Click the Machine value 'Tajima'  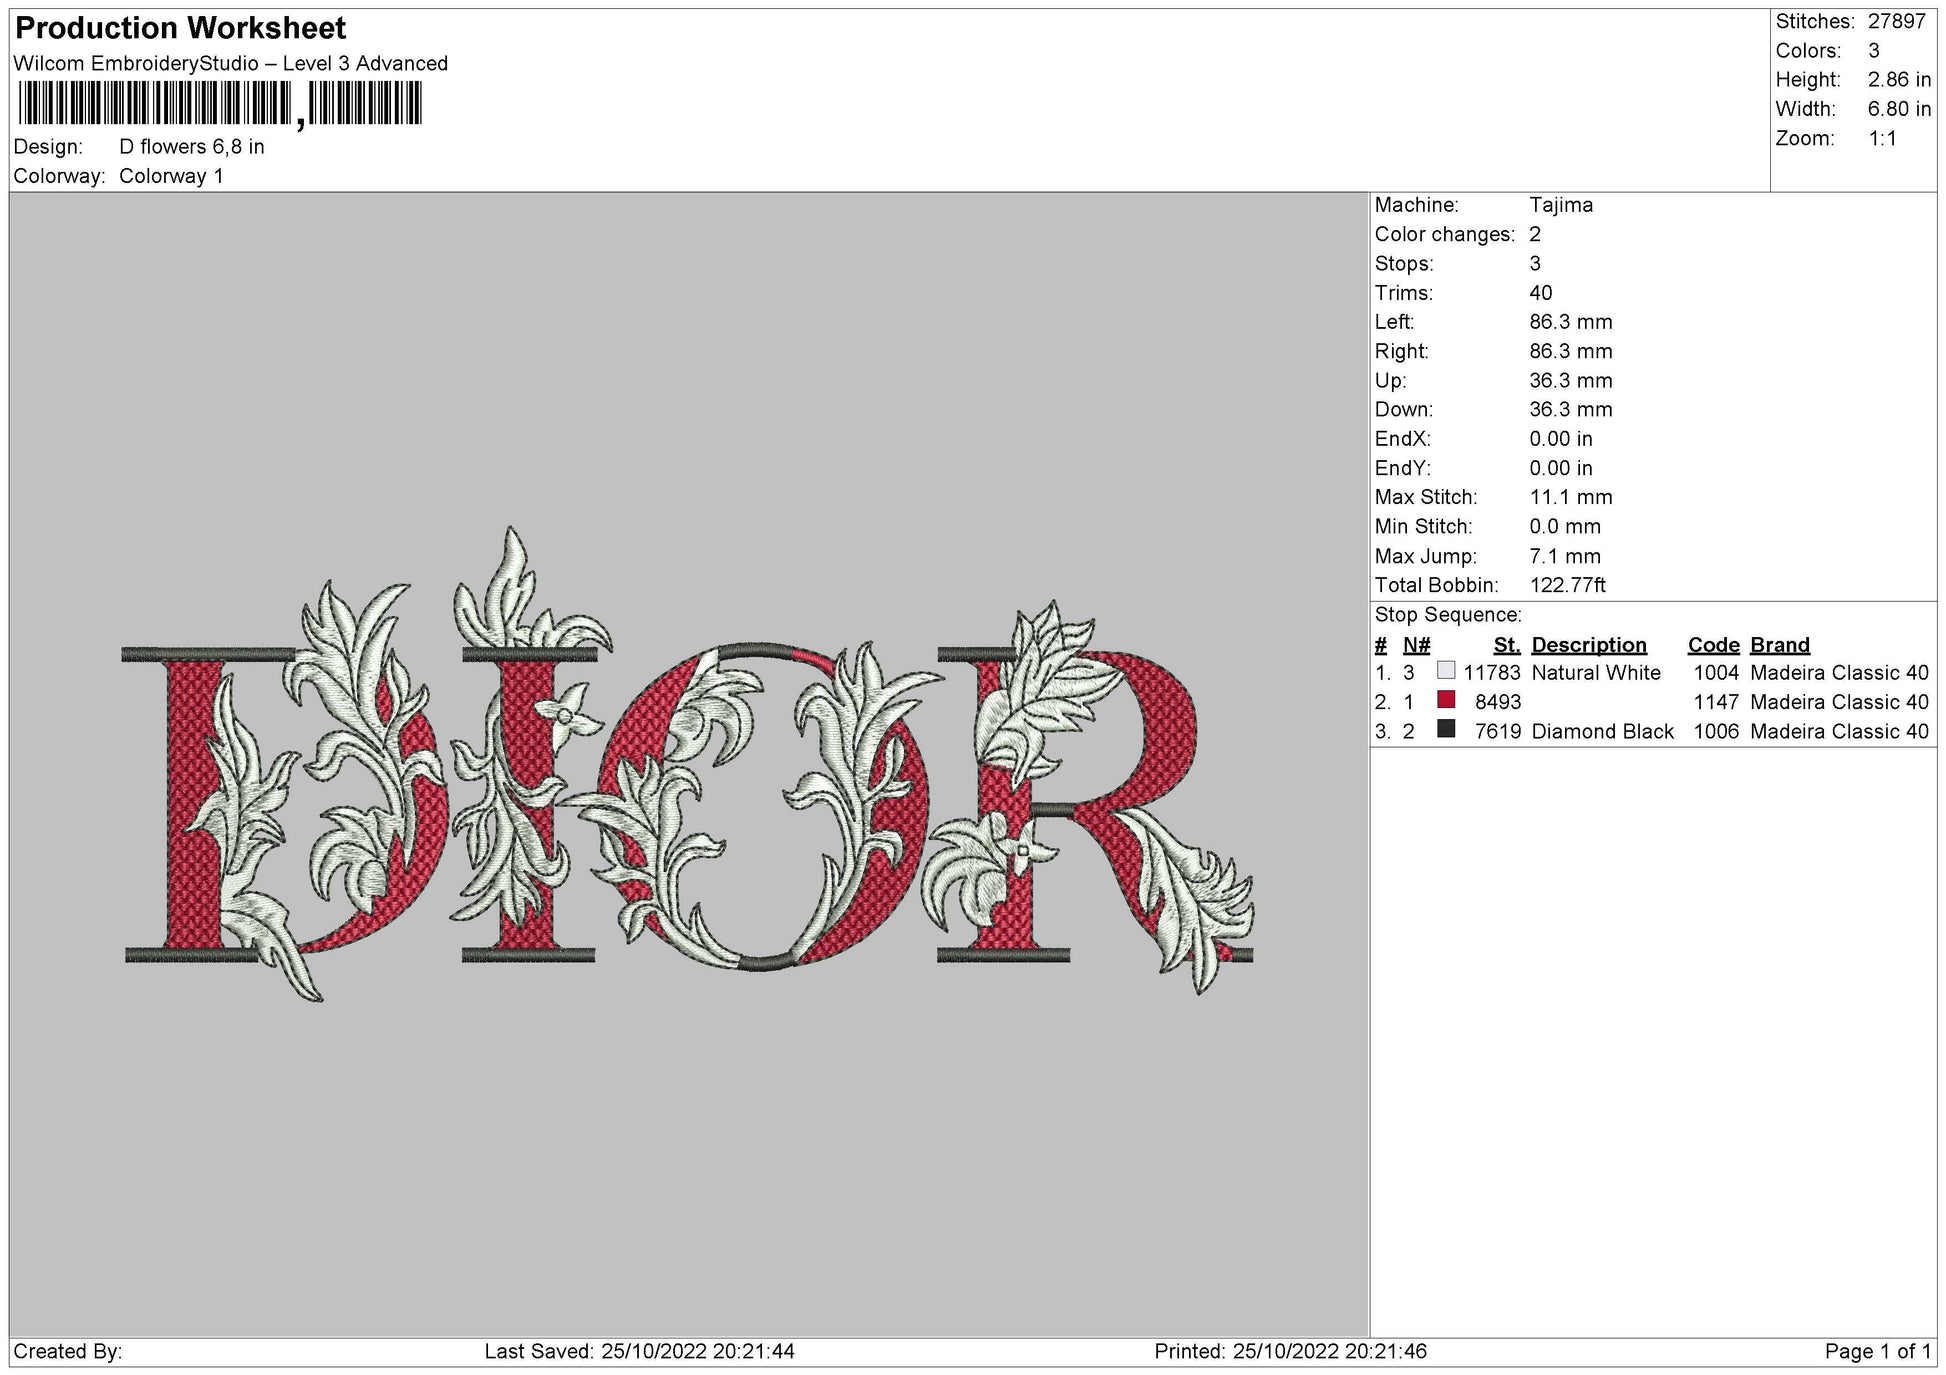tap(1561, 205)
